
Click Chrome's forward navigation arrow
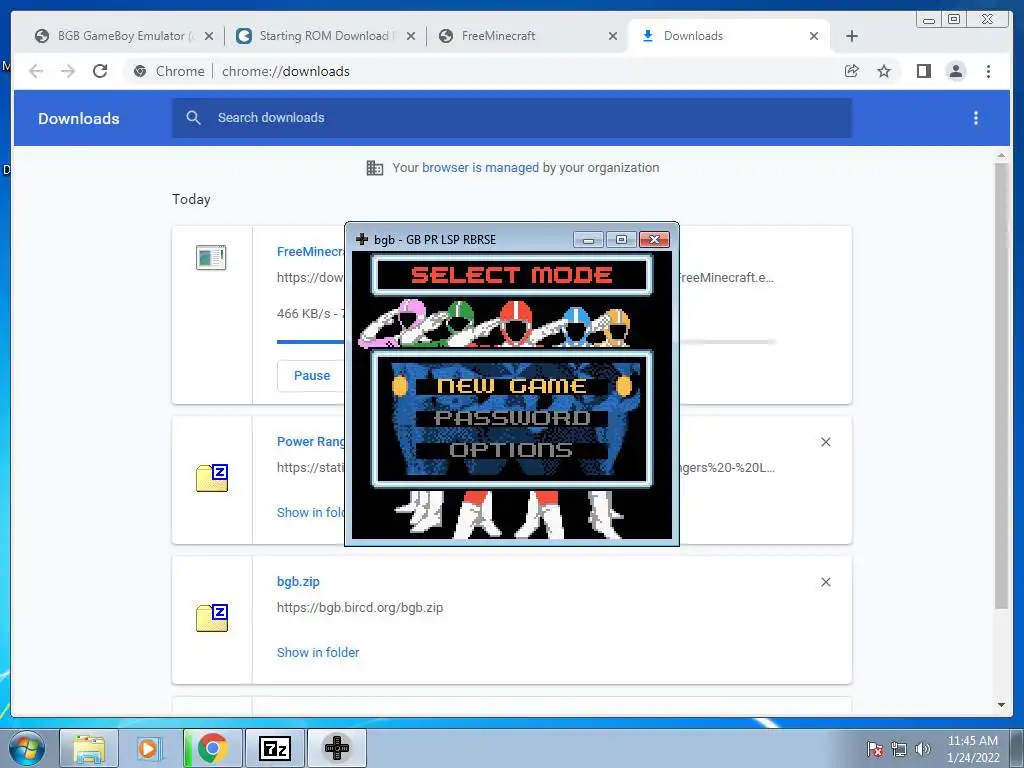point(68,71)
